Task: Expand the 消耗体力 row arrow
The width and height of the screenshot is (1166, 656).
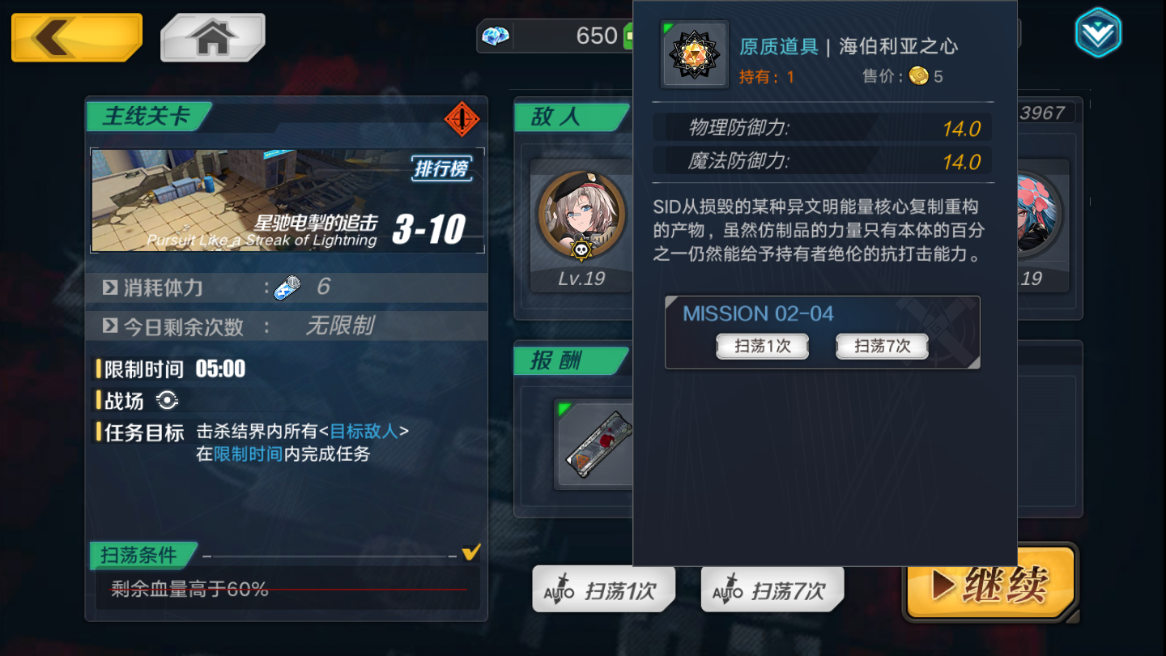Action: 110,287
